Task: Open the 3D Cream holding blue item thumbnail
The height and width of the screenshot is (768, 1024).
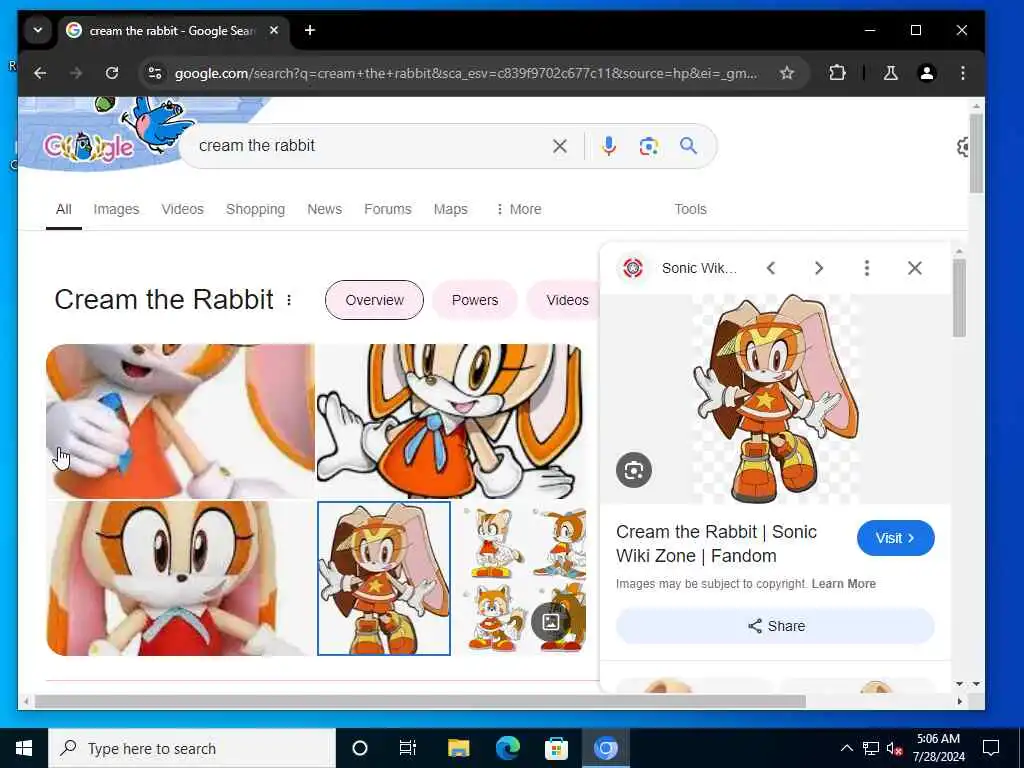Action: 180,421
